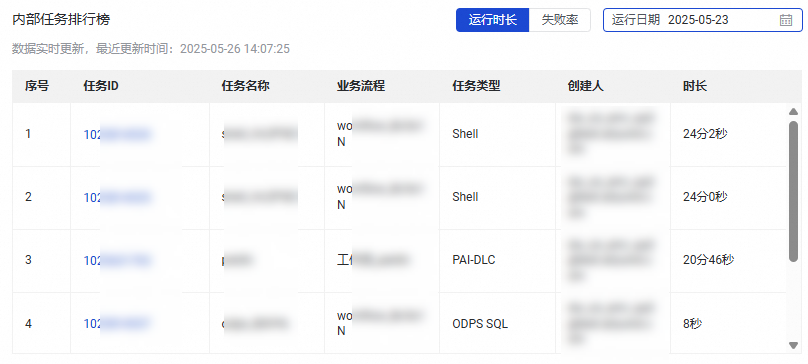The height and width of the screenshot is (364, 808).
Task: Open task ID link in row 1
Action: [x=117, y=134]
